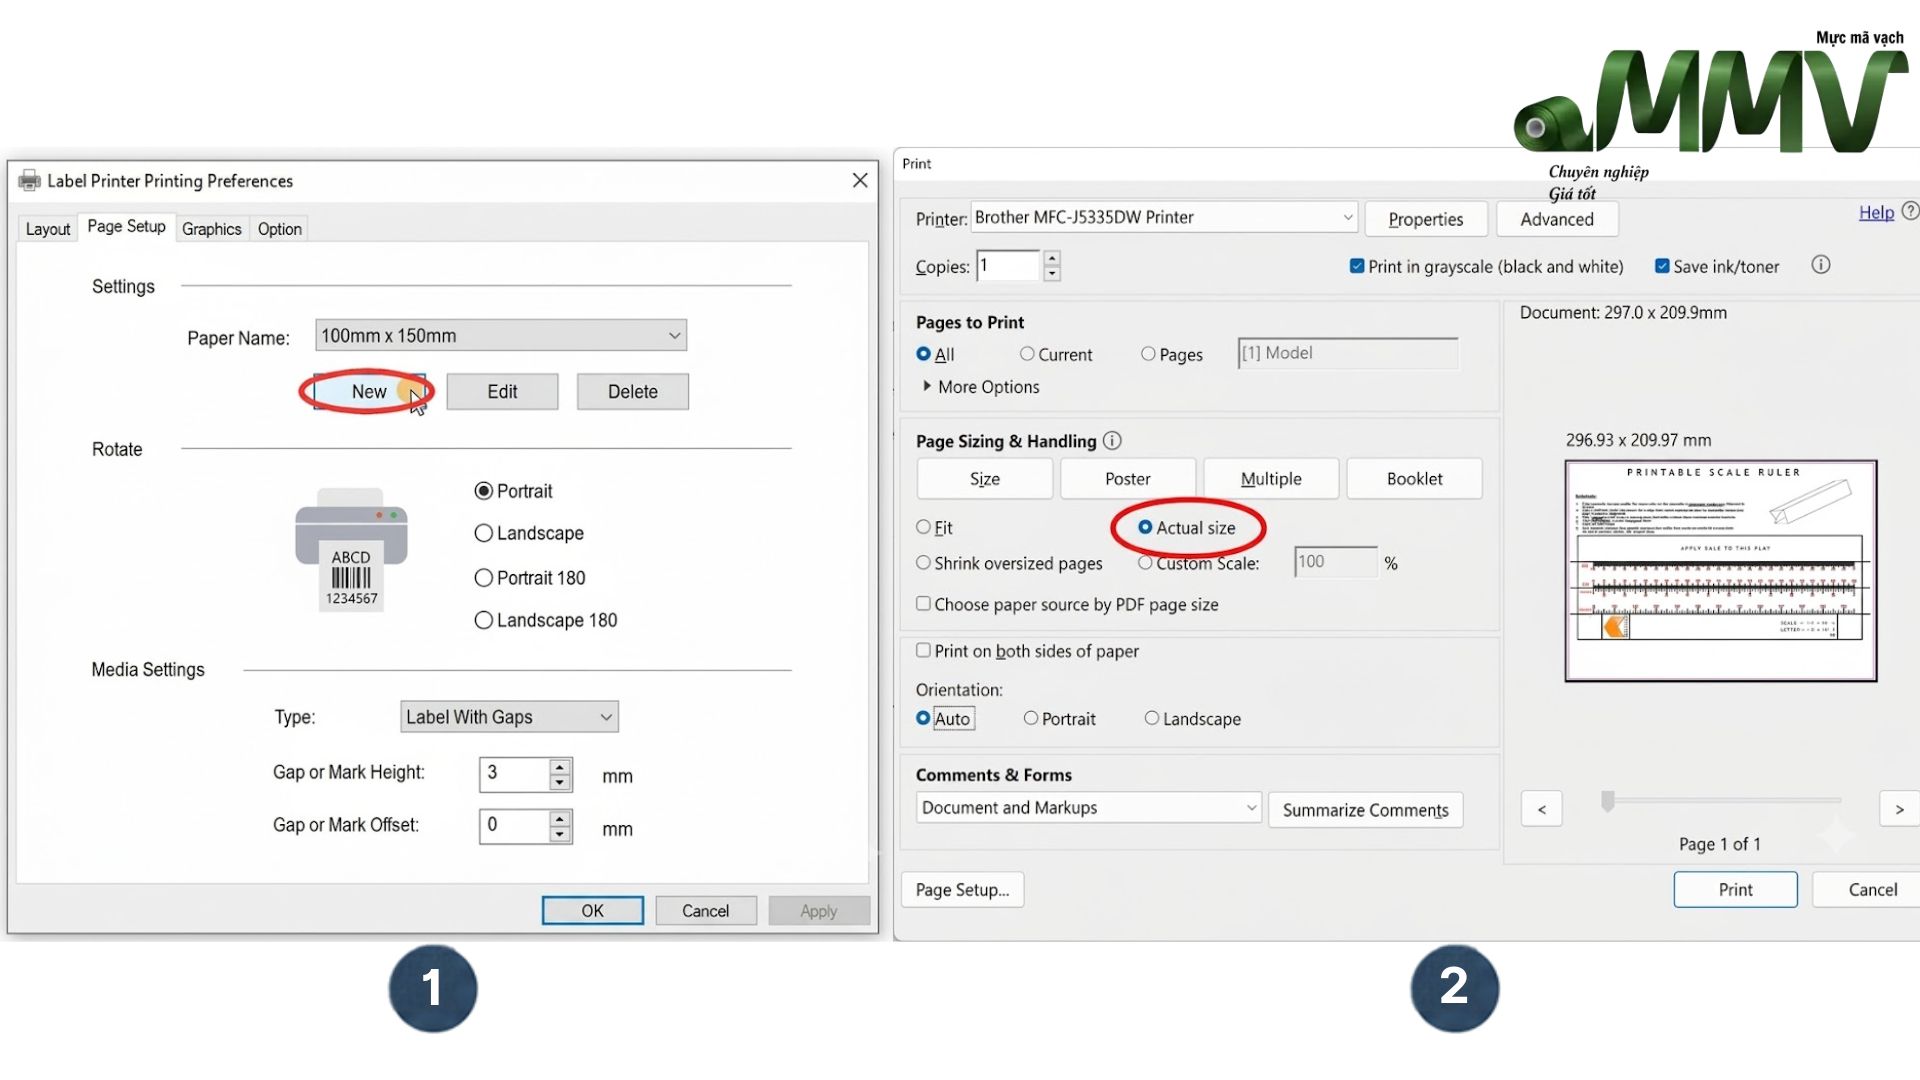The image size is (1920, 1080).
Task: Enable Print on both sides of paper
Action: pyautogui.click(x=924, y=650)
